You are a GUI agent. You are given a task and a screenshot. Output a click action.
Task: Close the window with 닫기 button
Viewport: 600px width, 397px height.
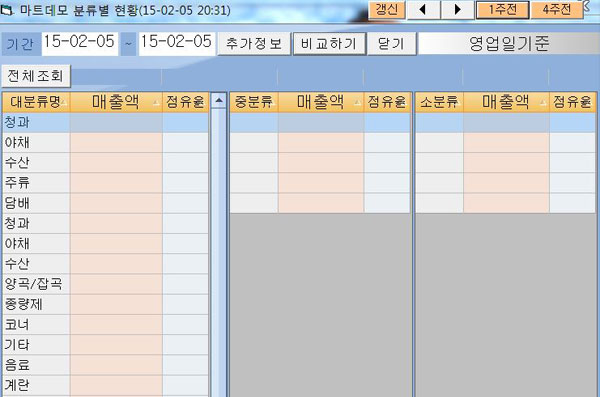(x=391, y=44)
